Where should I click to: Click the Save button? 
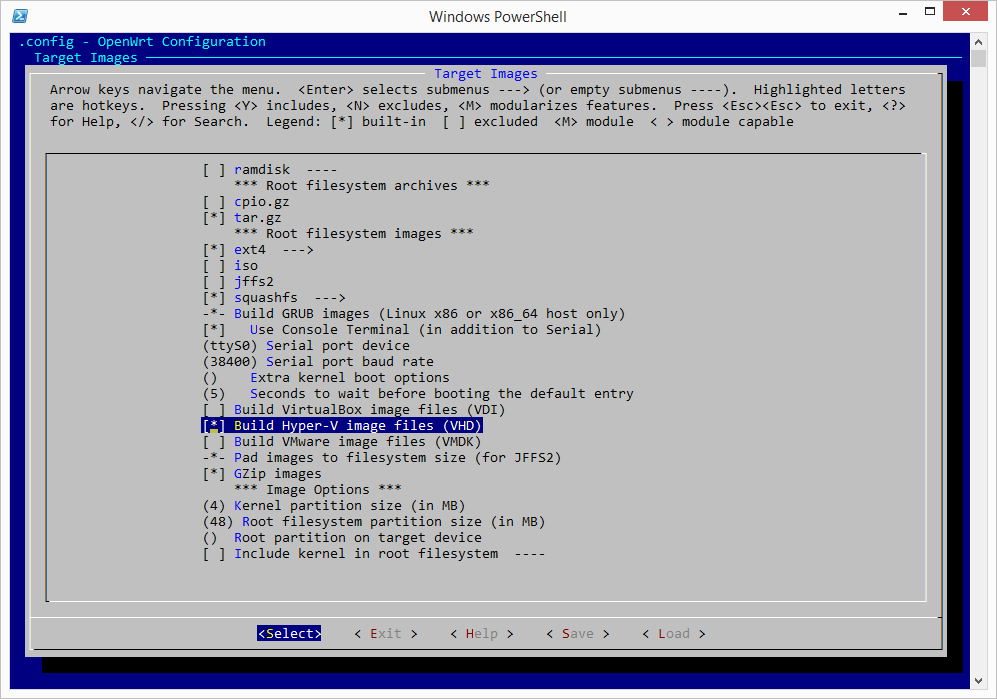pos(578,633)
